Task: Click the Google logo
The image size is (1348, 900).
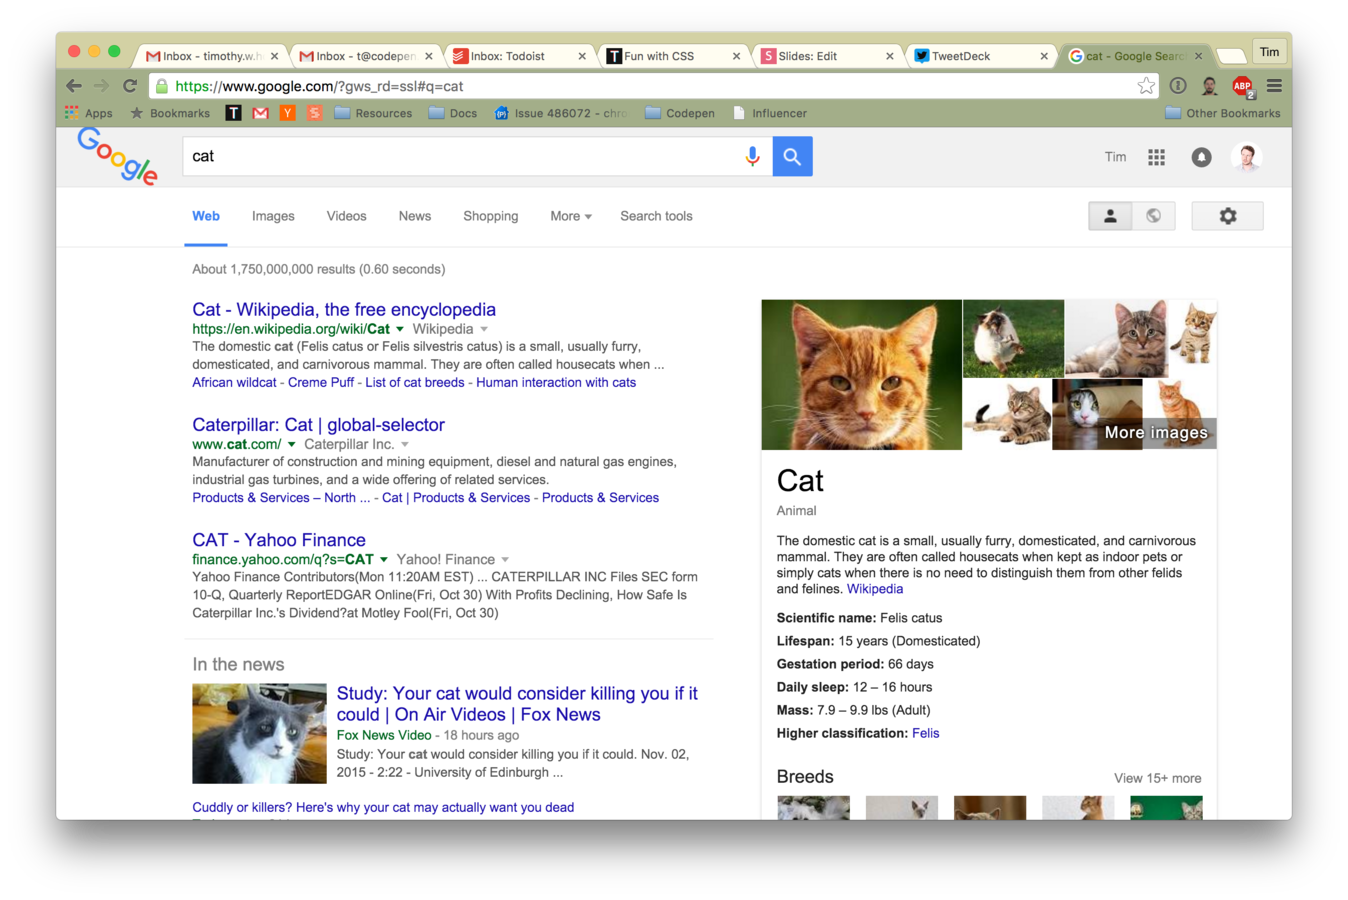Action: point(117,156)
